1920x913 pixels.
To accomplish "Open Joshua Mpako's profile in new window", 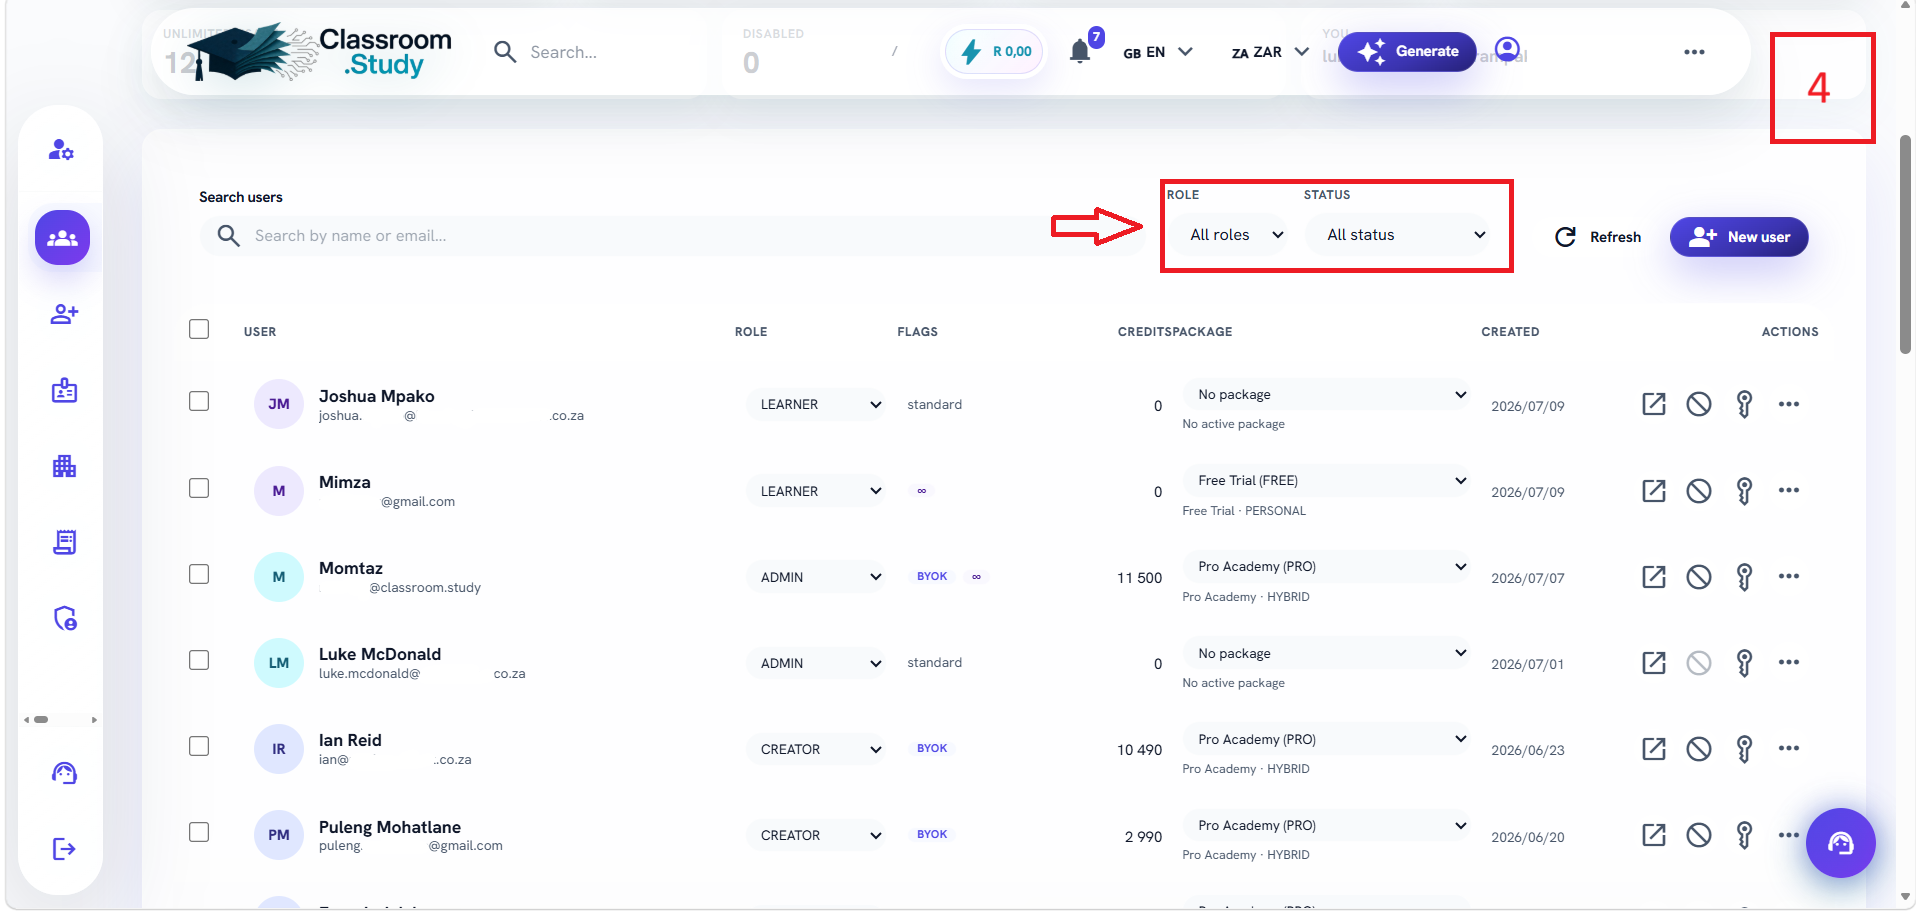I will coord(1654,404).
